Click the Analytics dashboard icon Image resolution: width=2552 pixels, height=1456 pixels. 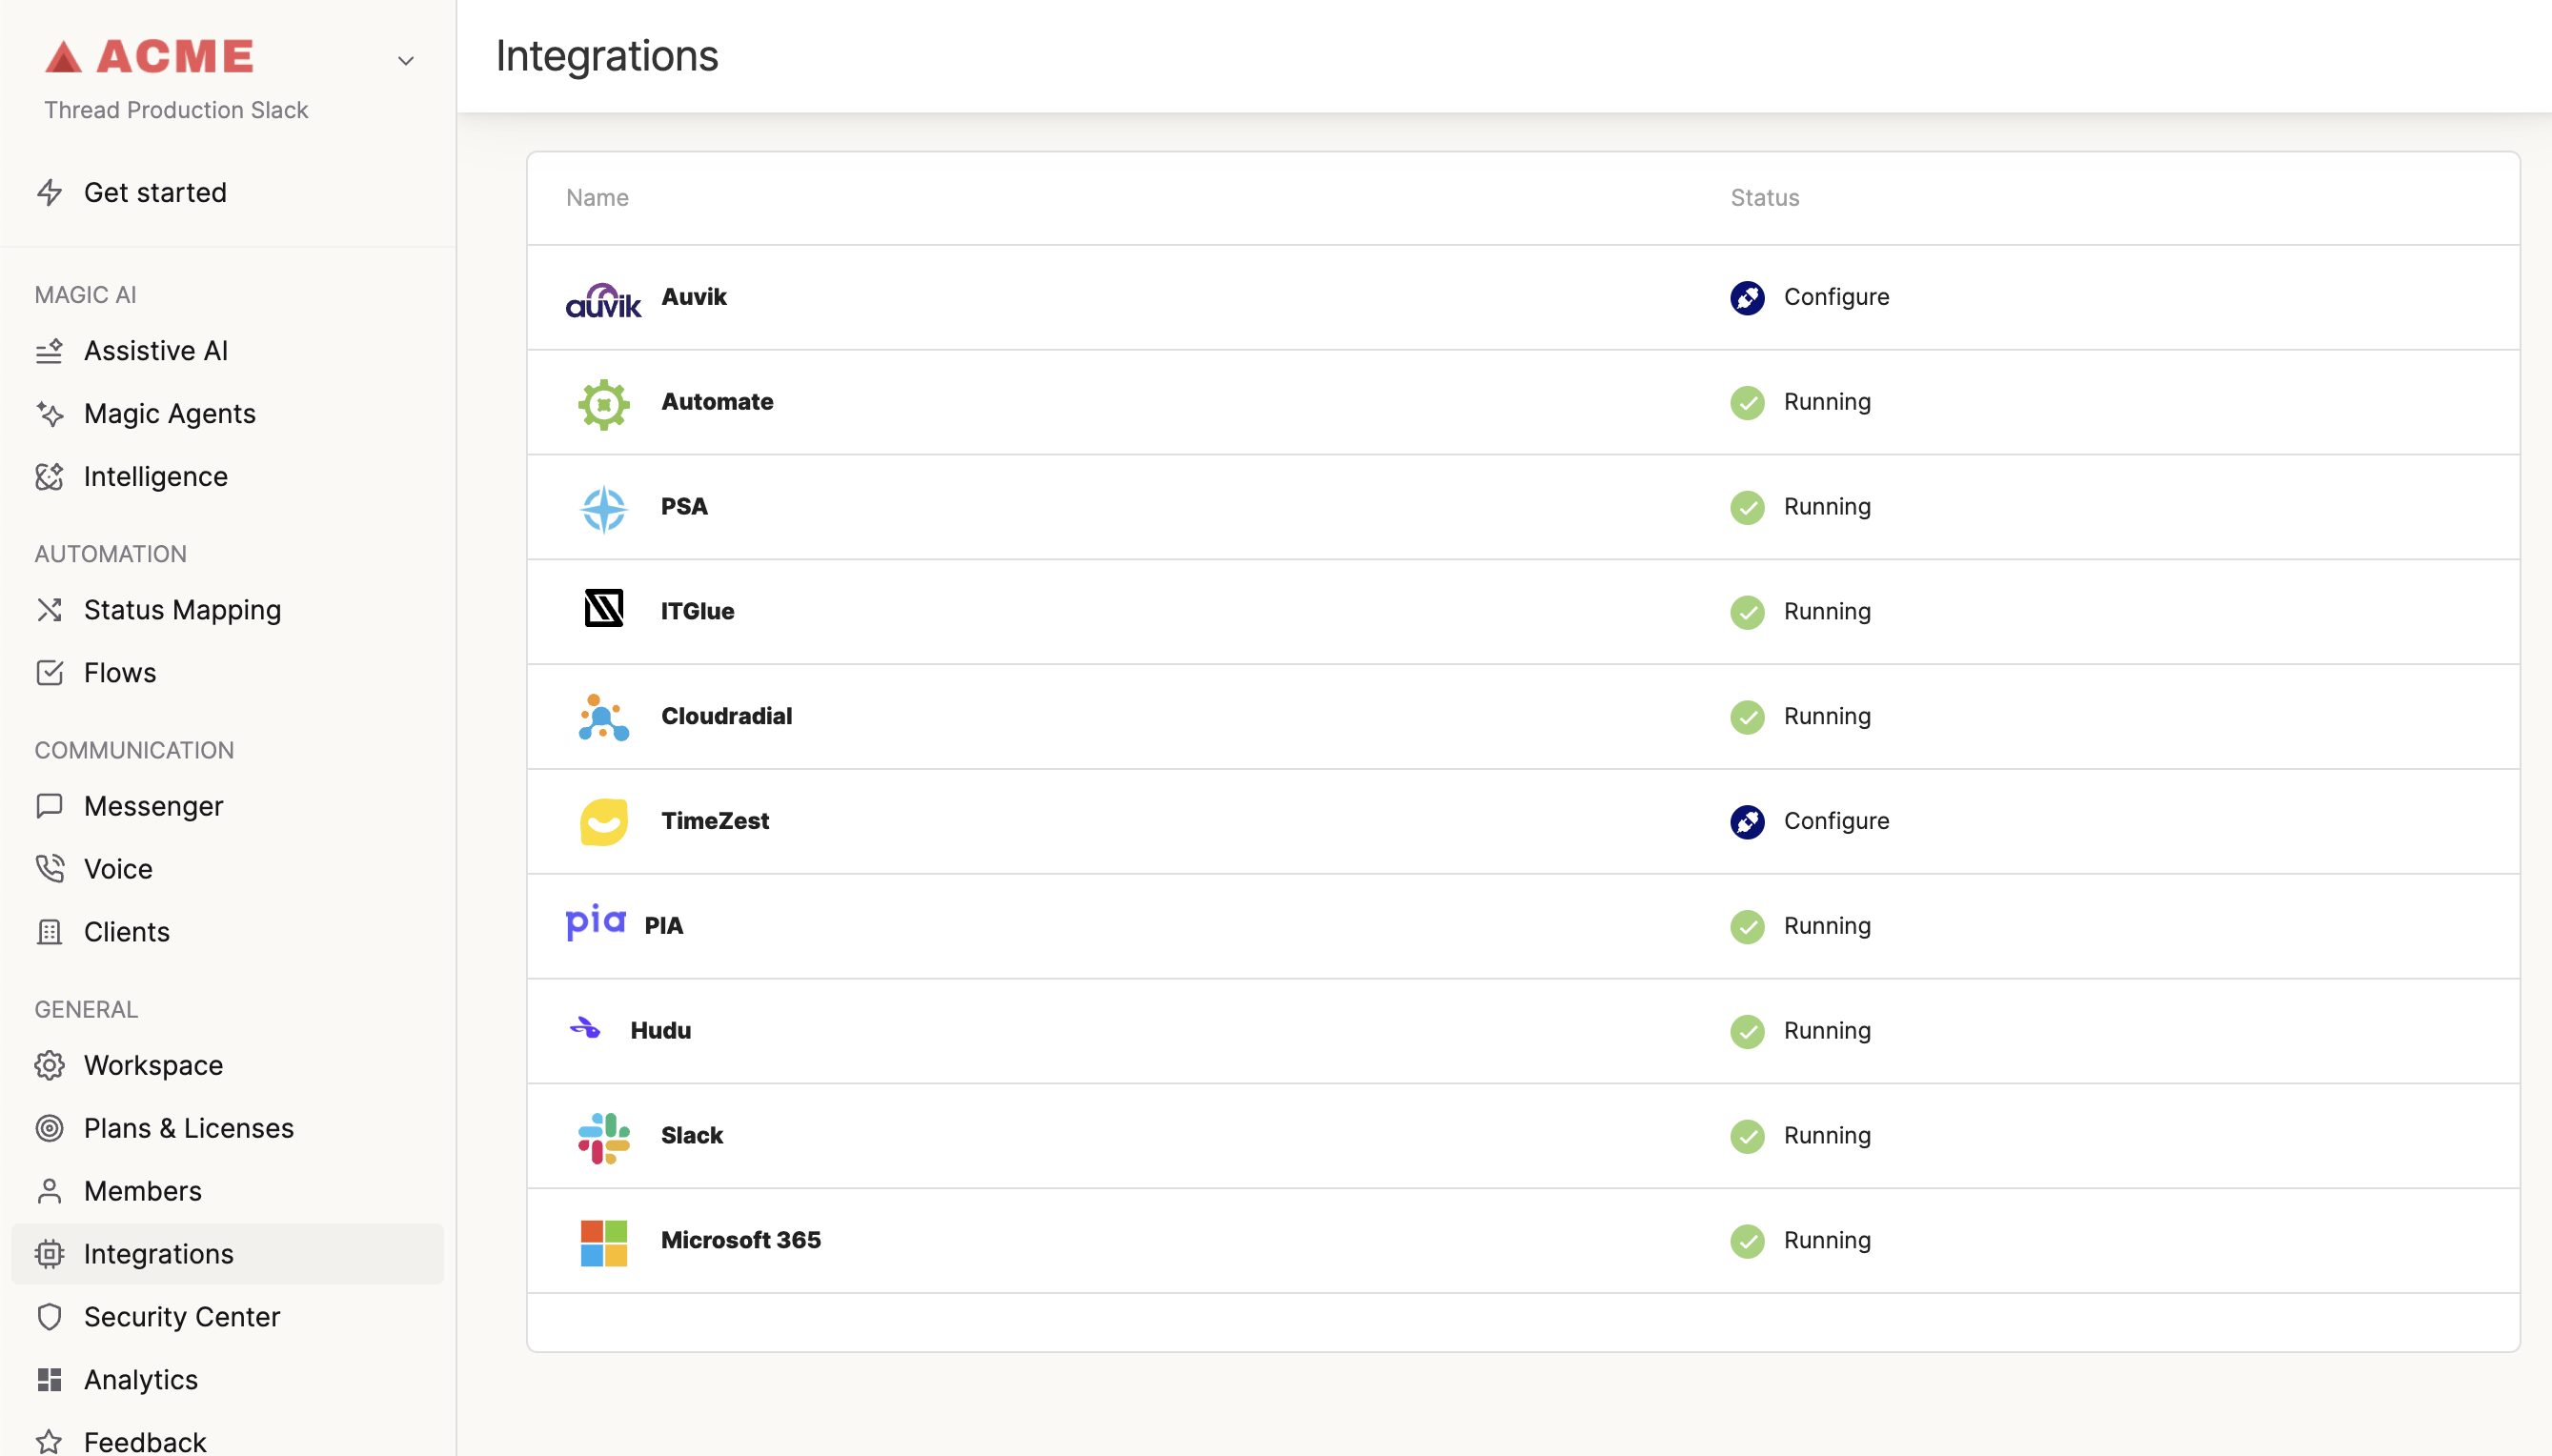50,1380
